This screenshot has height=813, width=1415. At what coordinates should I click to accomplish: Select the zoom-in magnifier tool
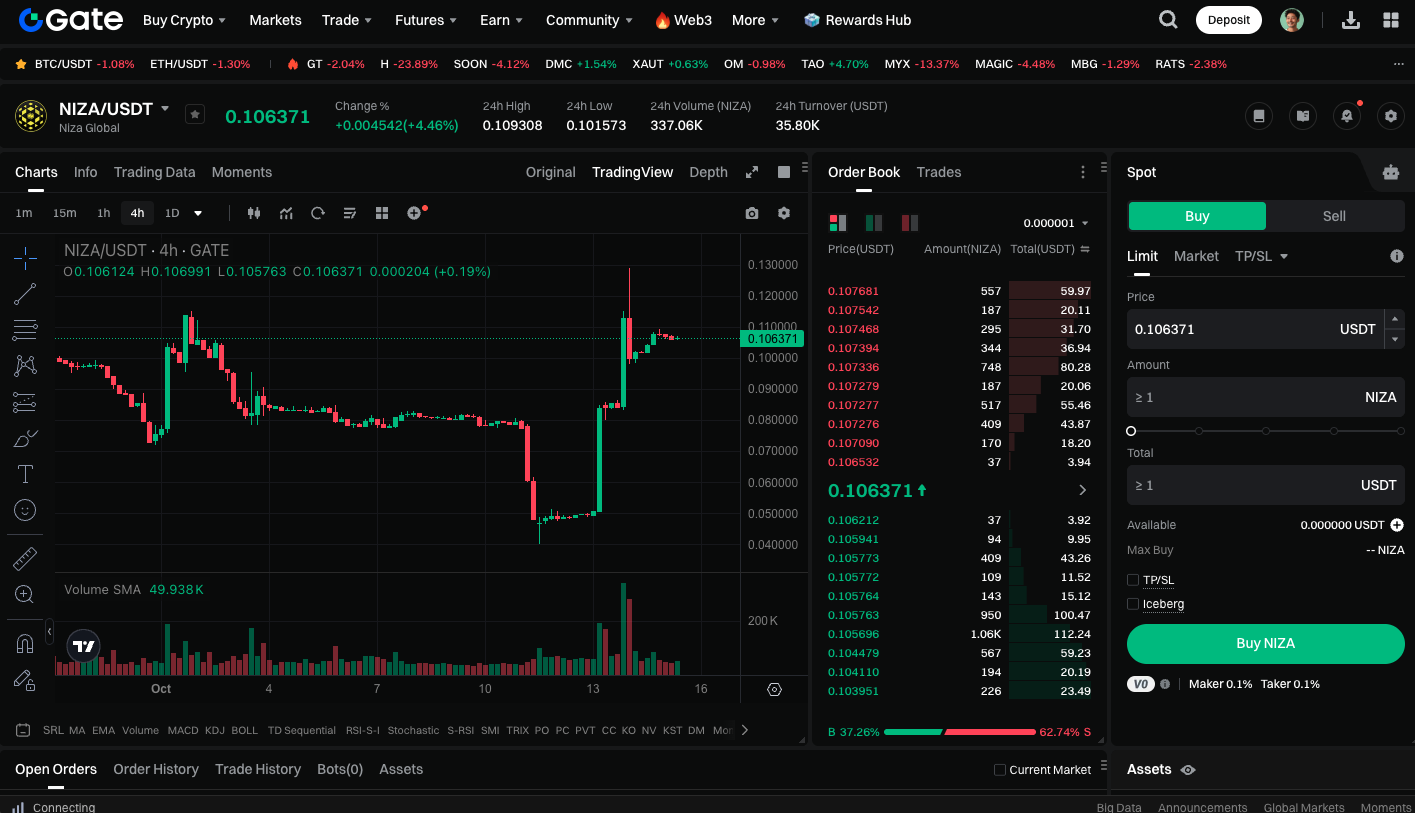coord(25,595)
